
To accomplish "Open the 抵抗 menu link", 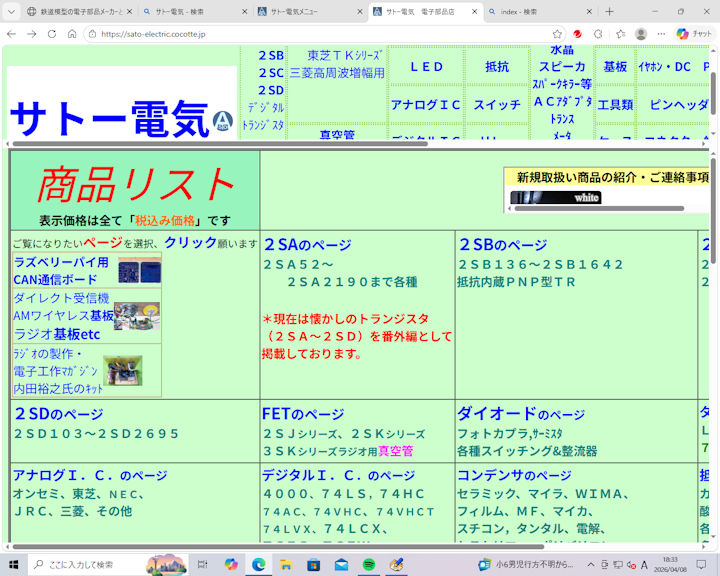I will tap(497, 67).
